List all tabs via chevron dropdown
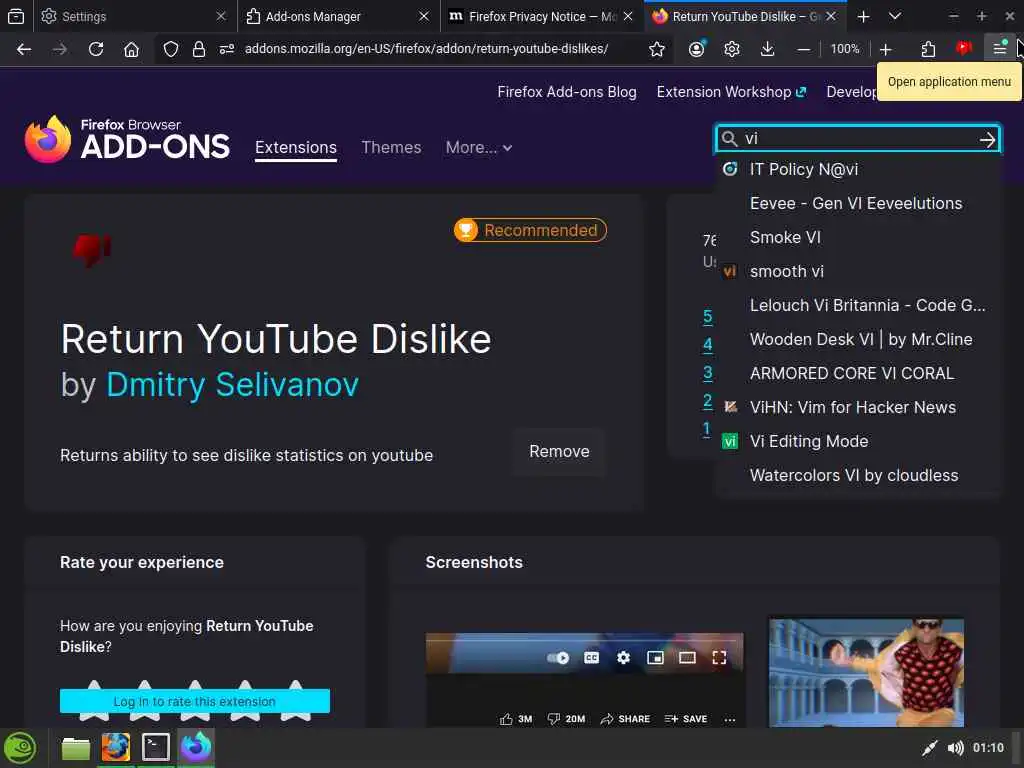 [x=895, y=16]
